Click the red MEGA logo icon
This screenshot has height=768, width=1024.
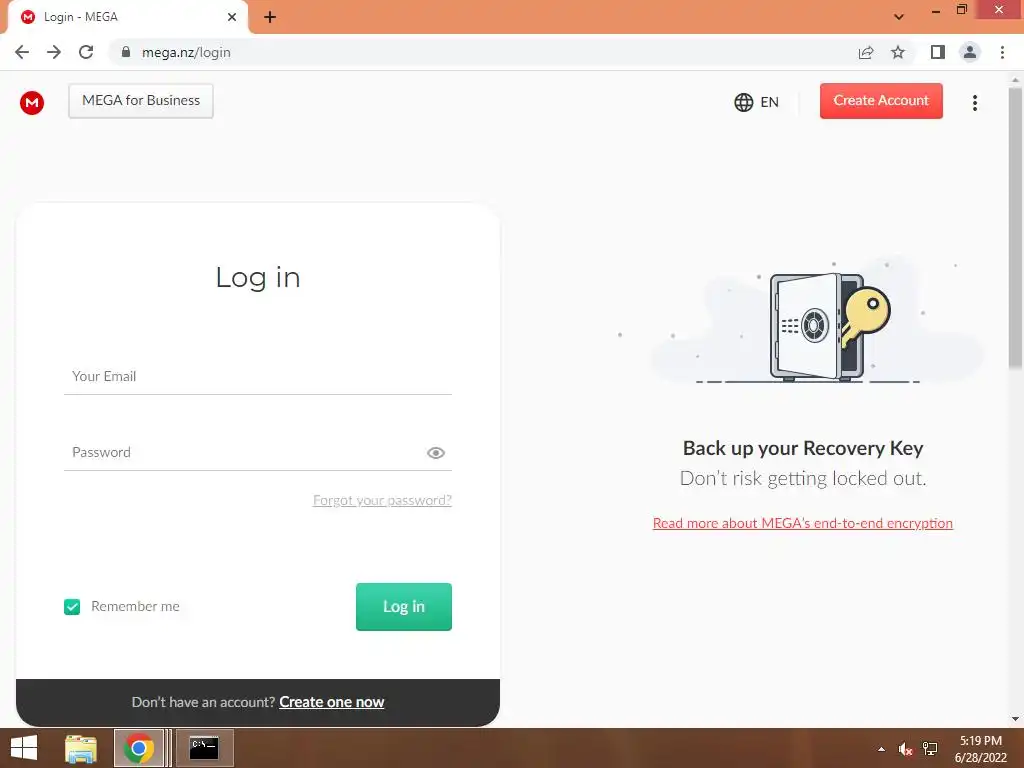pos(31,103)
